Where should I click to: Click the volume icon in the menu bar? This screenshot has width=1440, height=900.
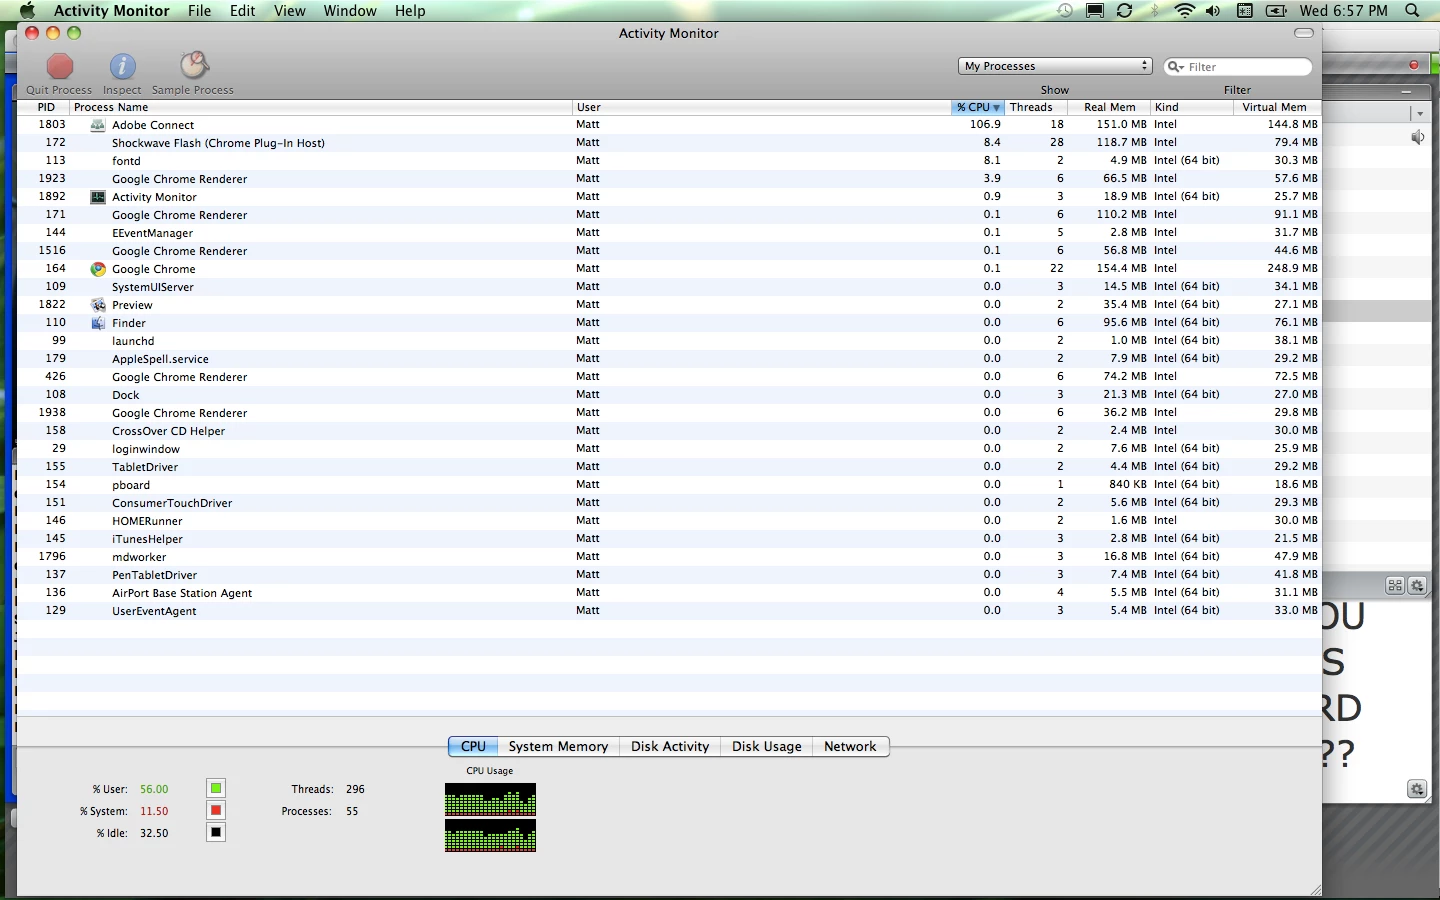[x=1213, y=10]
